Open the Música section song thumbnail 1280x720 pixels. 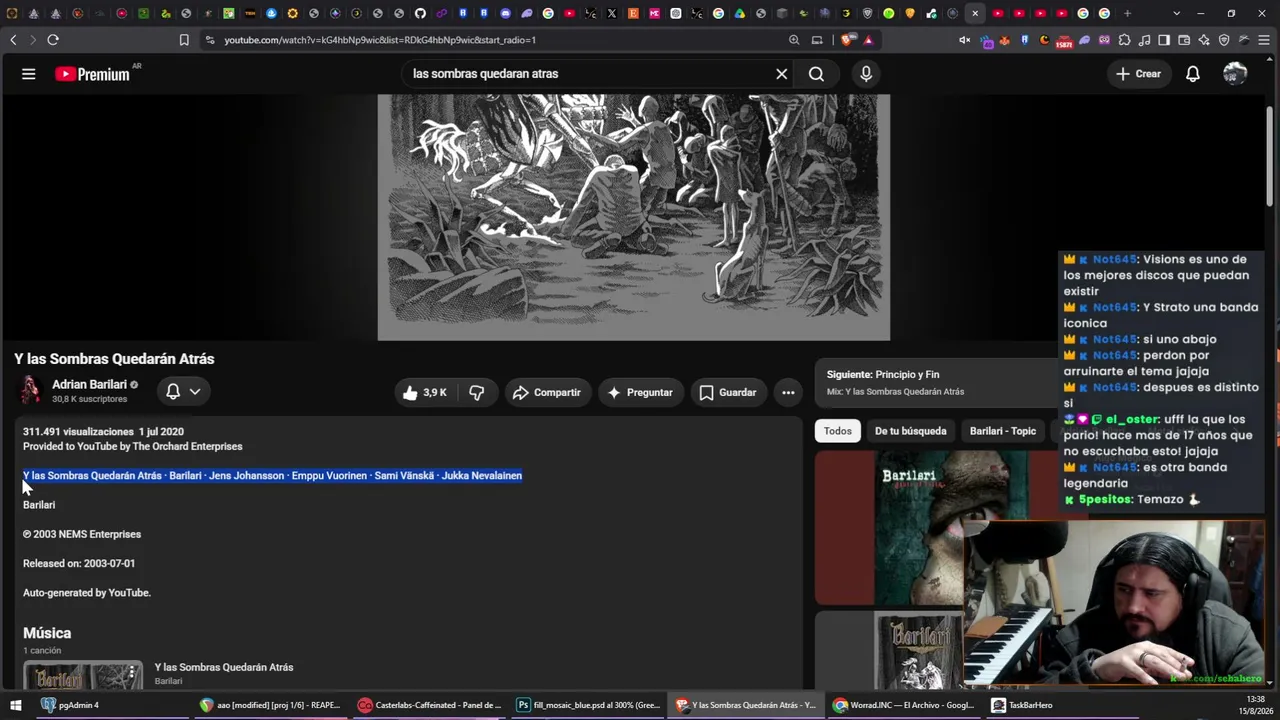click(83, 675)
